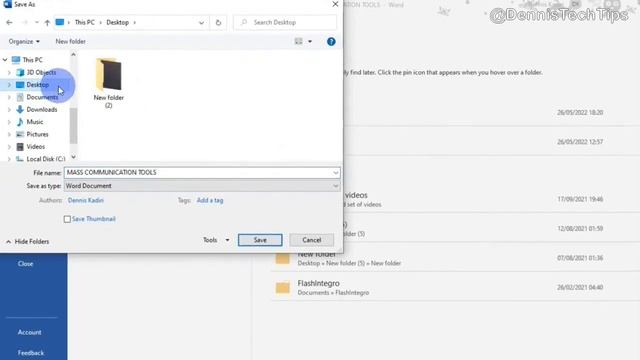640x360 pixels.
Task: Refresh the Desktop folder listing
Action: [x=218, y=22]
